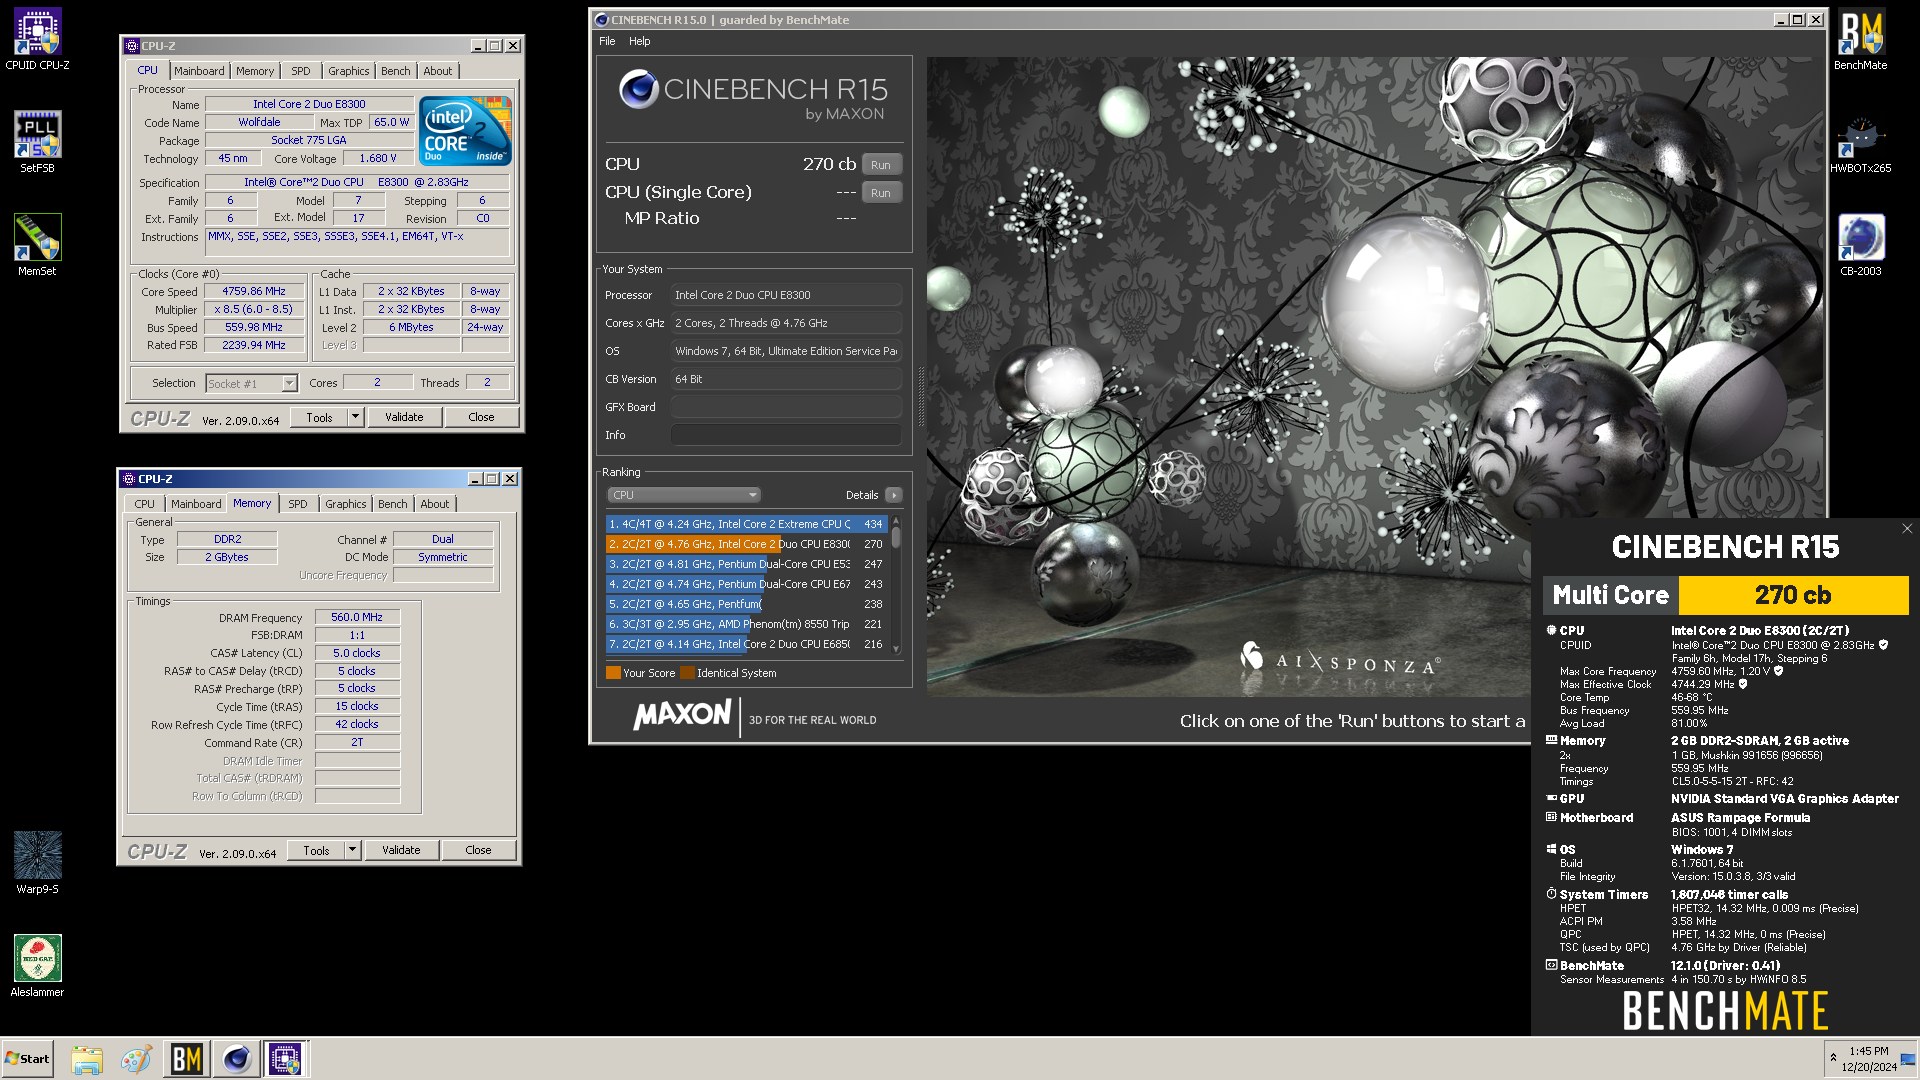The height and width of the screenshot is (1080, 1920).
Task: Click the Tools button in the lower CPU-Z window
Action: point(316,851)
